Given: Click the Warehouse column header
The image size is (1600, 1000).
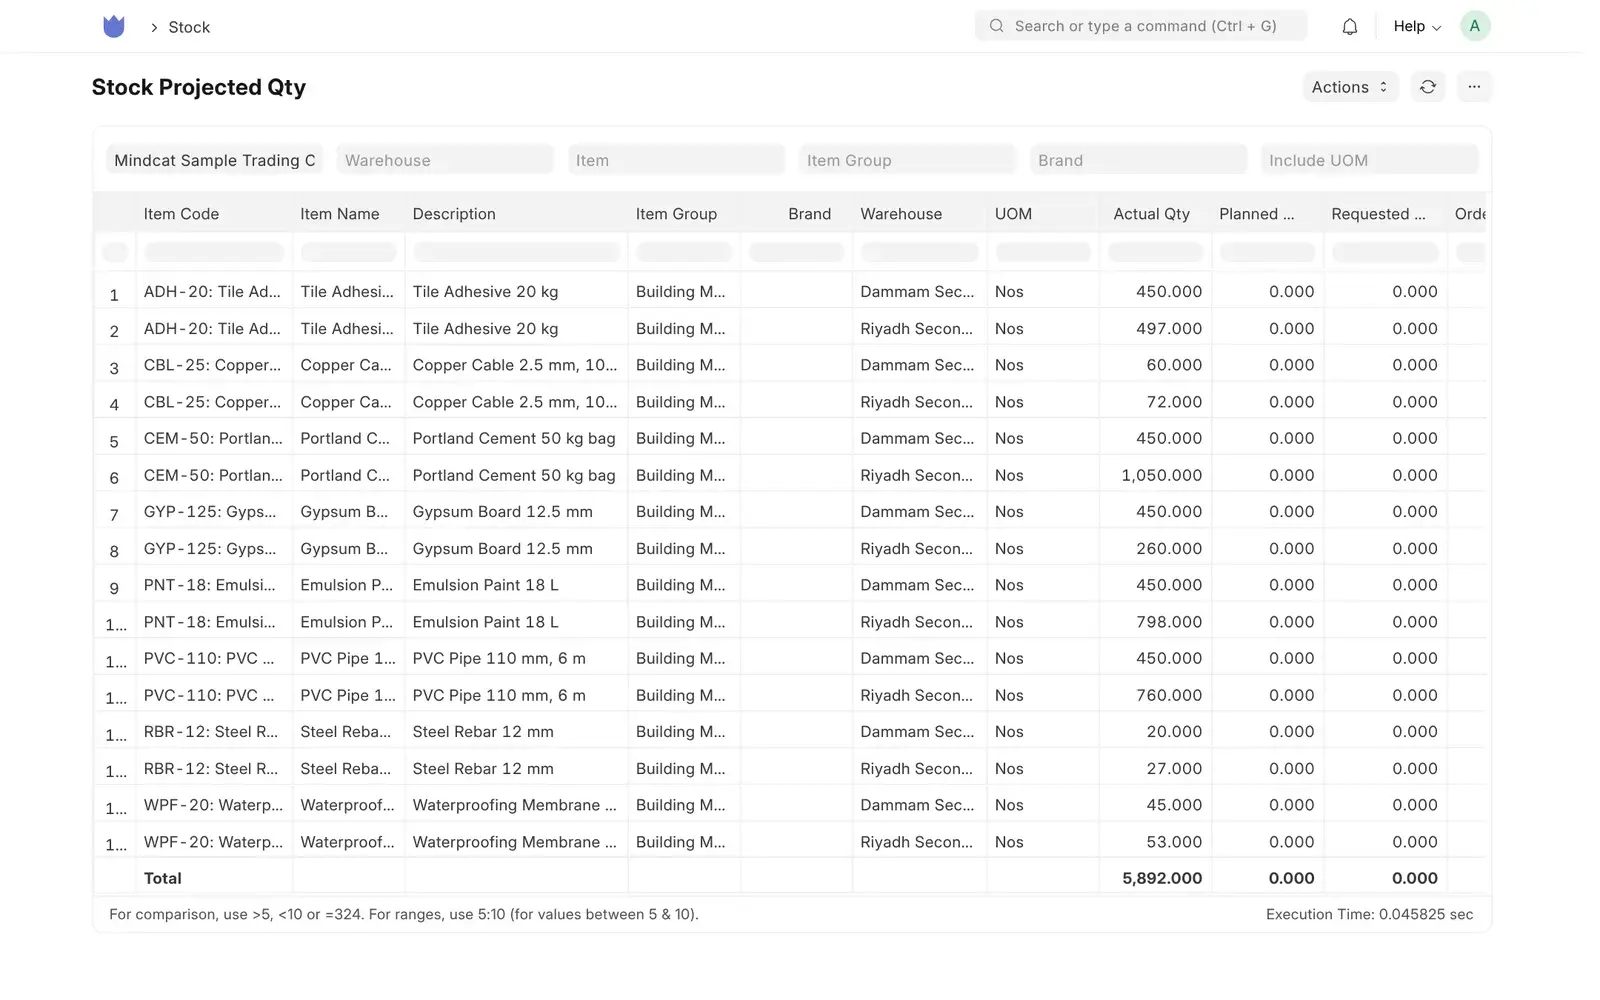Looking at the screenshot, I should click(919, 214).
